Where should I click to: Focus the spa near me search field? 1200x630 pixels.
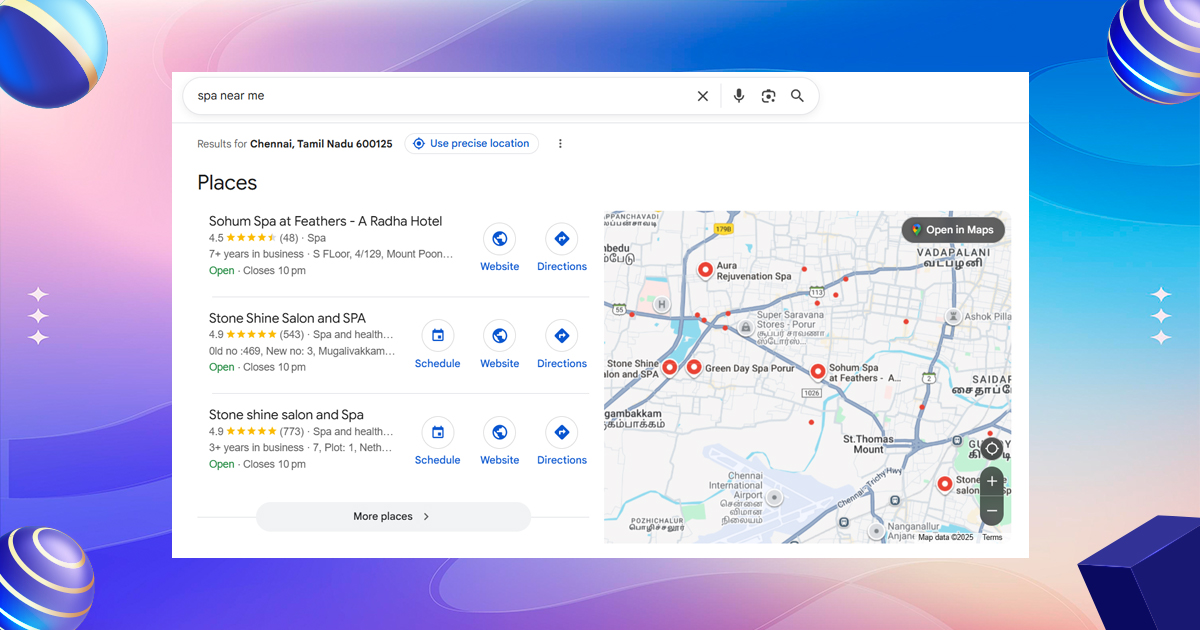[x=430, y=96]
